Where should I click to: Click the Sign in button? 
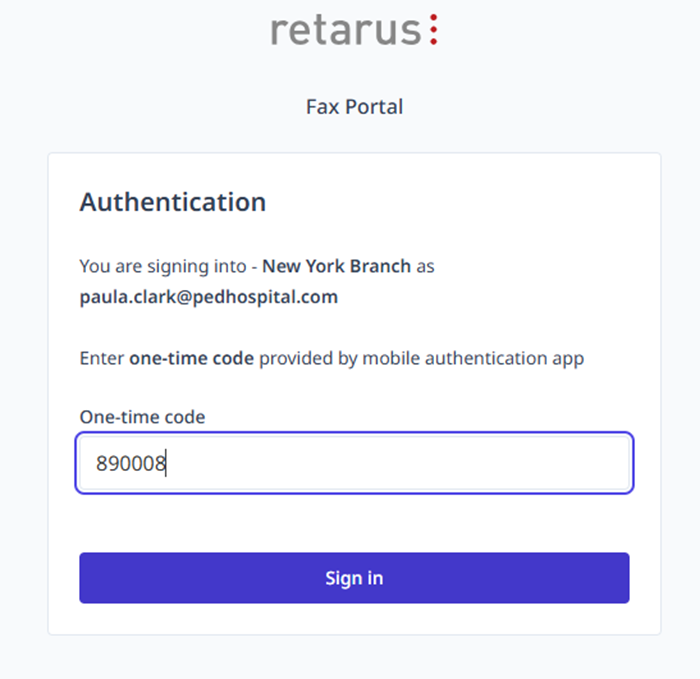click(354, 578)
